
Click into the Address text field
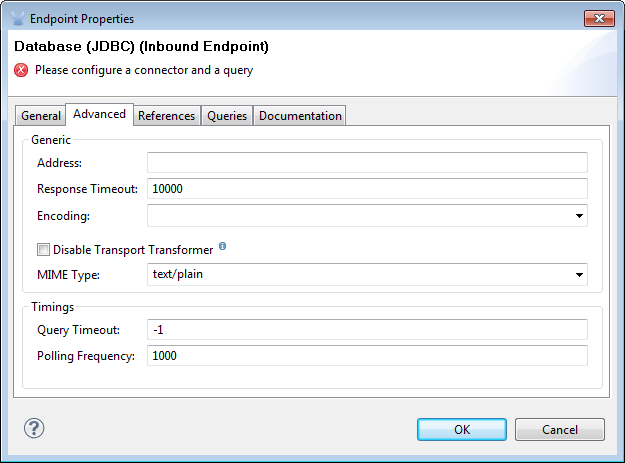367,163
